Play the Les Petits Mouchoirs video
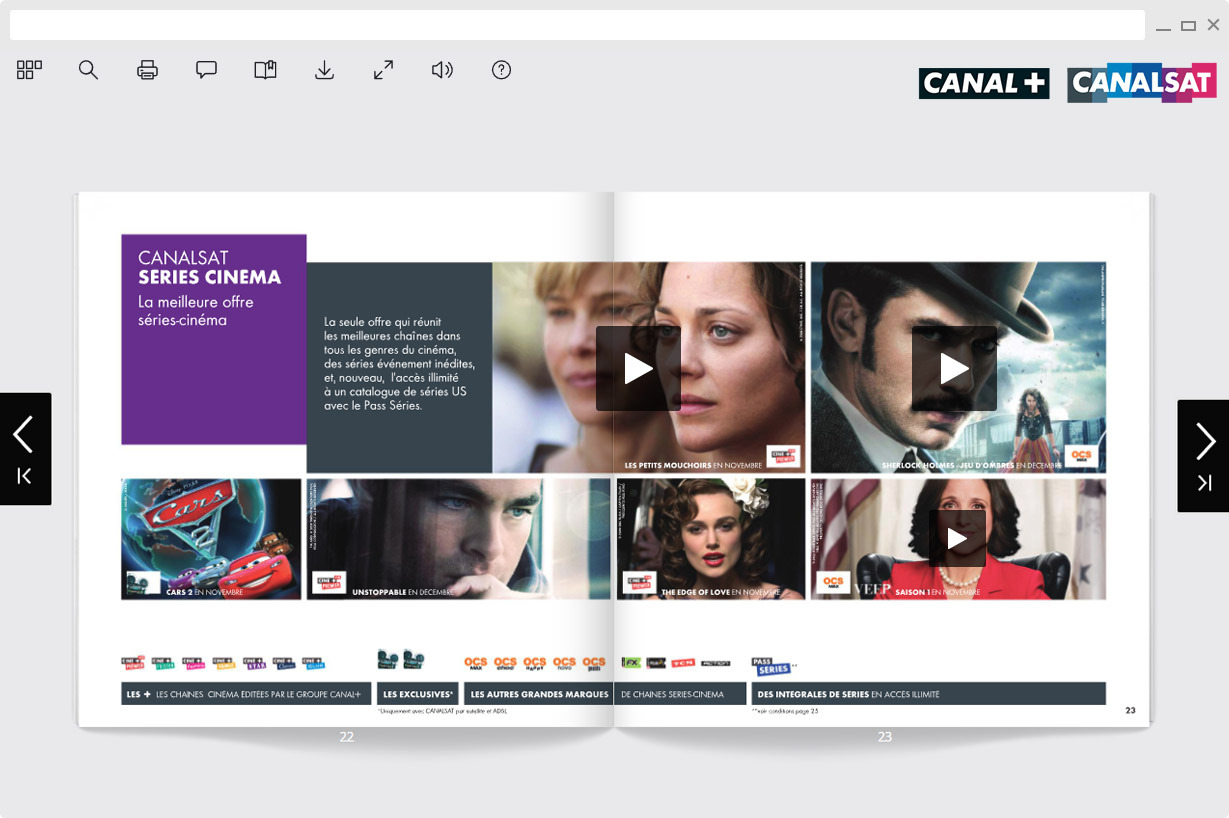The image size is (1229, 818). pos(637,368)
